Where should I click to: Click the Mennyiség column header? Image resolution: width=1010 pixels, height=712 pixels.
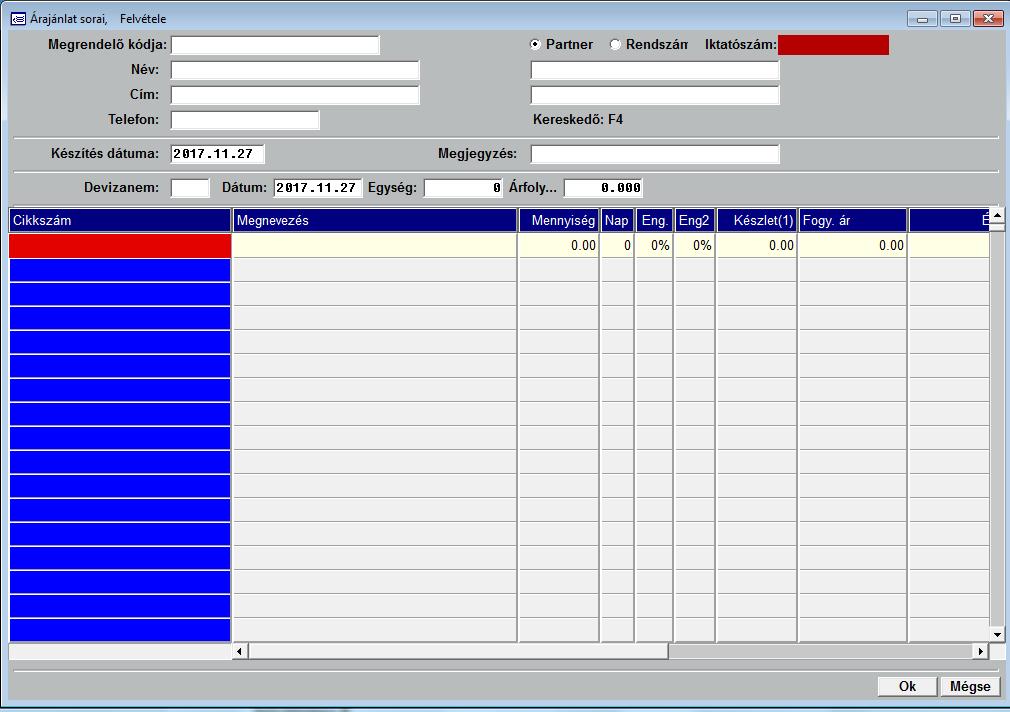point(558,220)
